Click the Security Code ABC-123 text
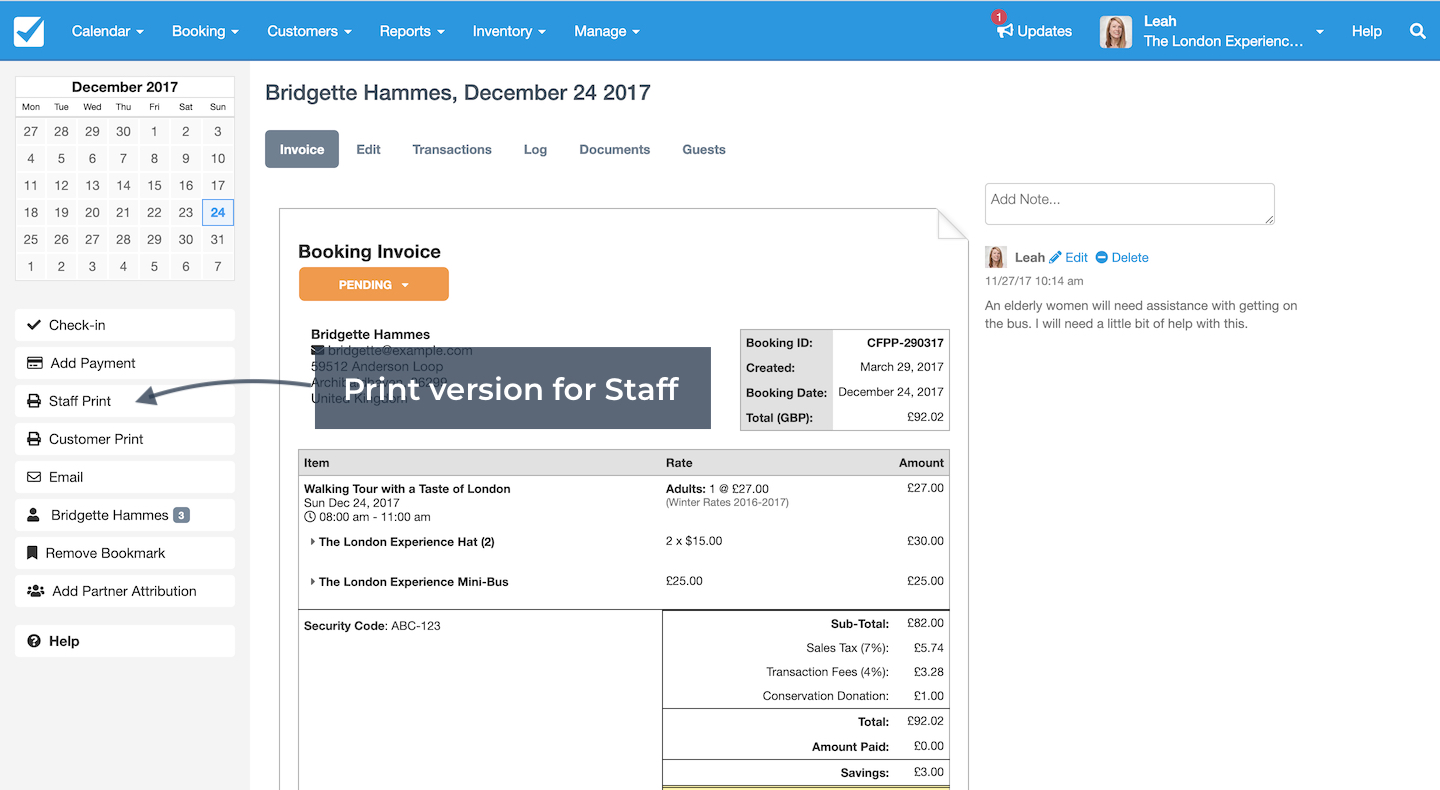 pyautogui.click(x=372, y=626)
